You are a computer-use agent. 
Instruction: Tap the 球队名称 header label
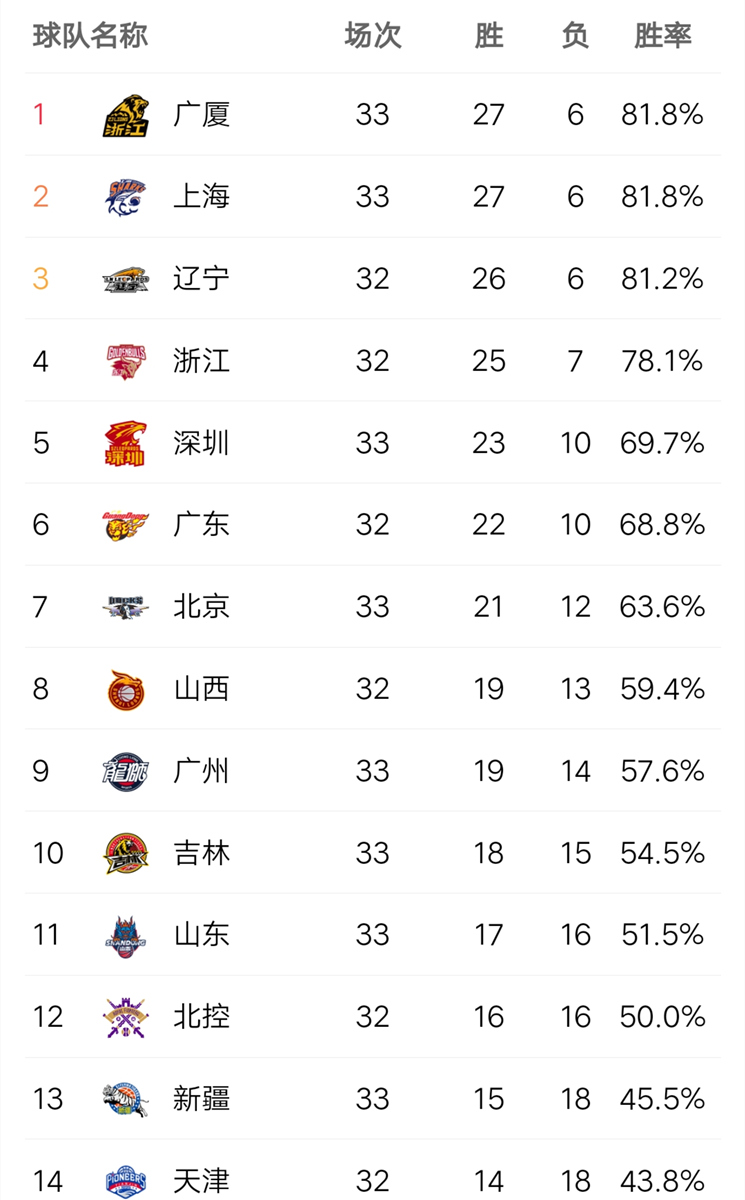(90, 36)
